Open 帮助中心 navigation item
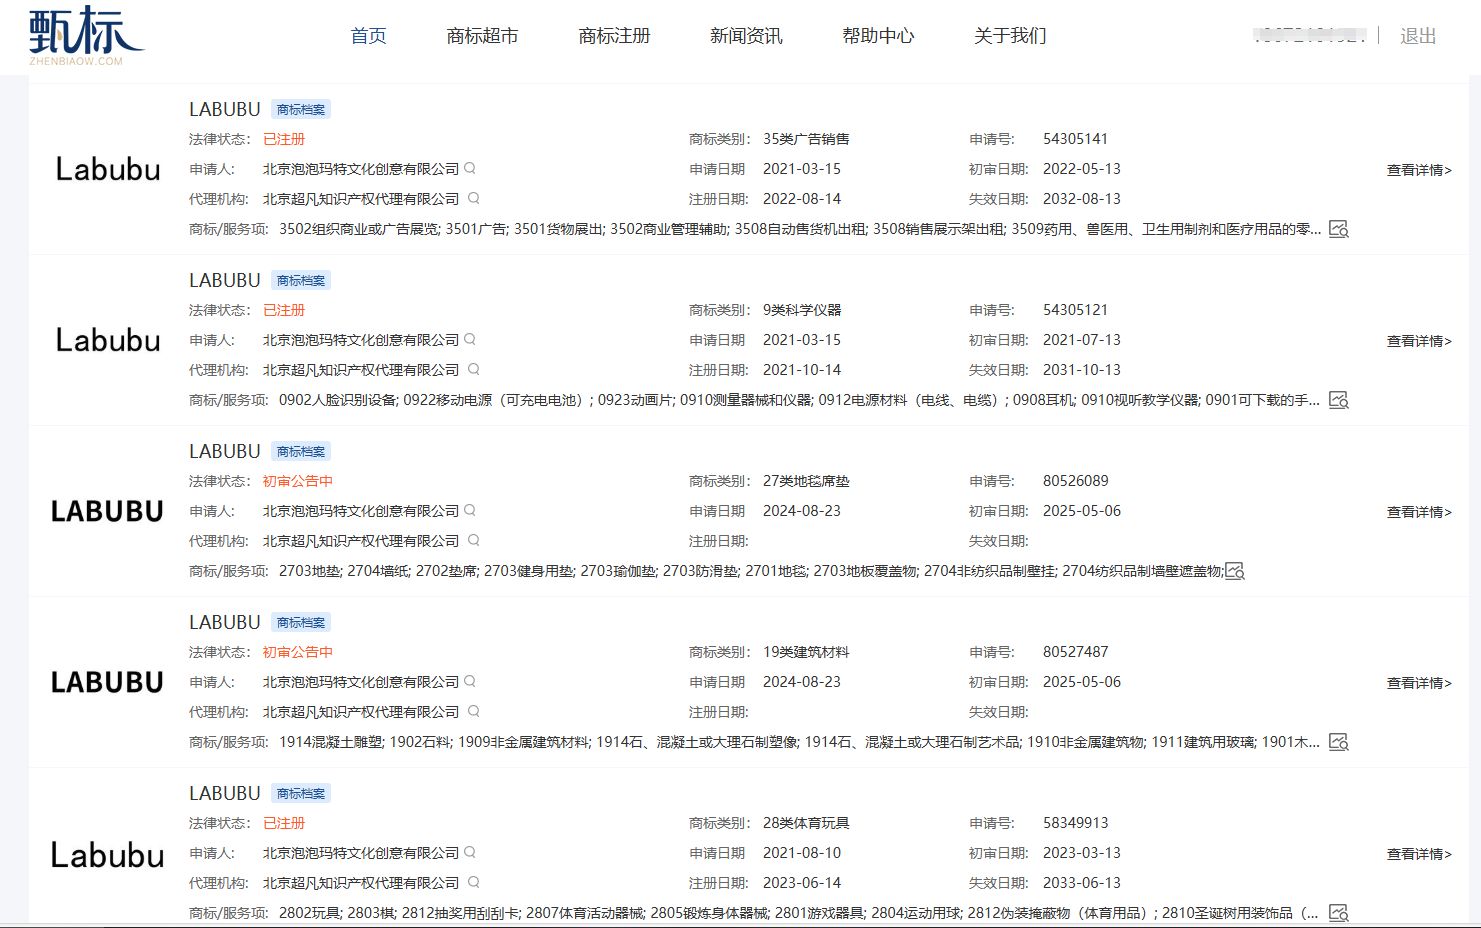Screen dimensions: 1481x928 pos(878,36)
